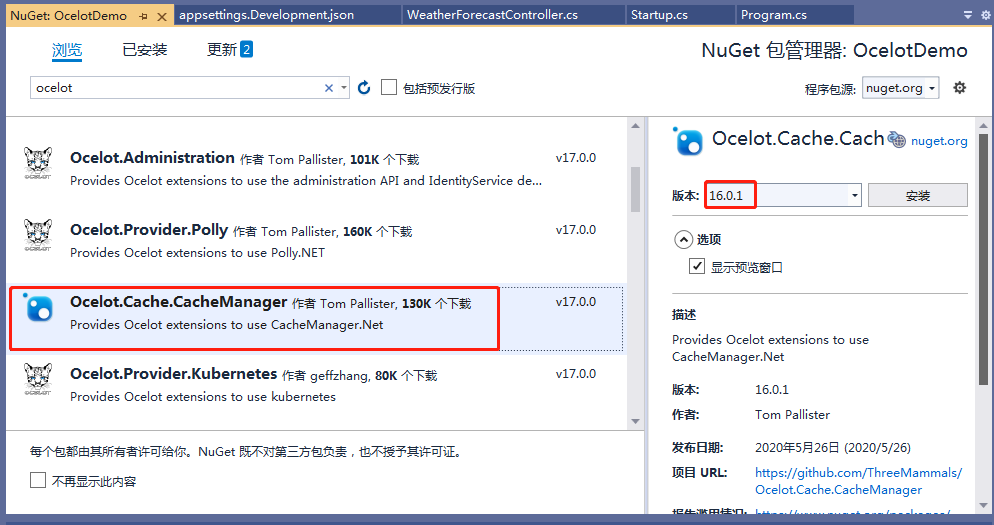Image resolution: width=994 pixels, height=525 pixels.
Task: Open the nuget.org package source dropdown
Action: (900, 88)
